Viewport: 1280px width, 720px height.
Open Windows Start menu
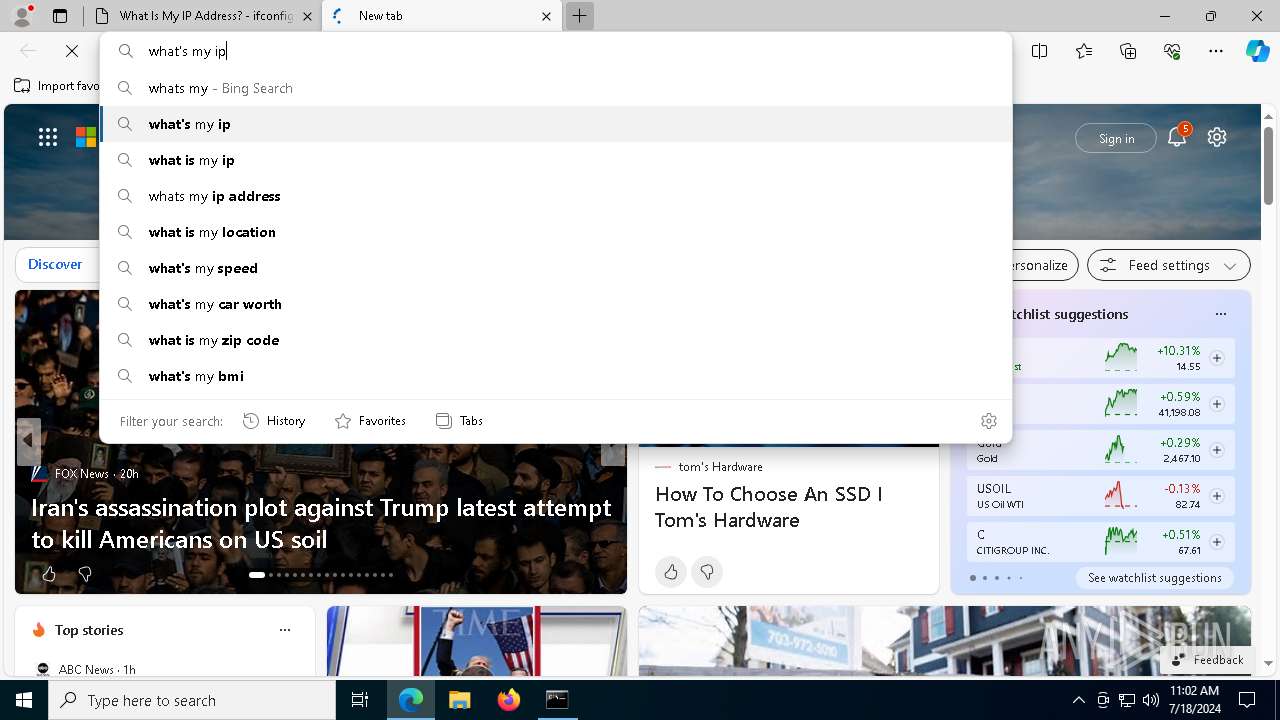click(24, 700)
